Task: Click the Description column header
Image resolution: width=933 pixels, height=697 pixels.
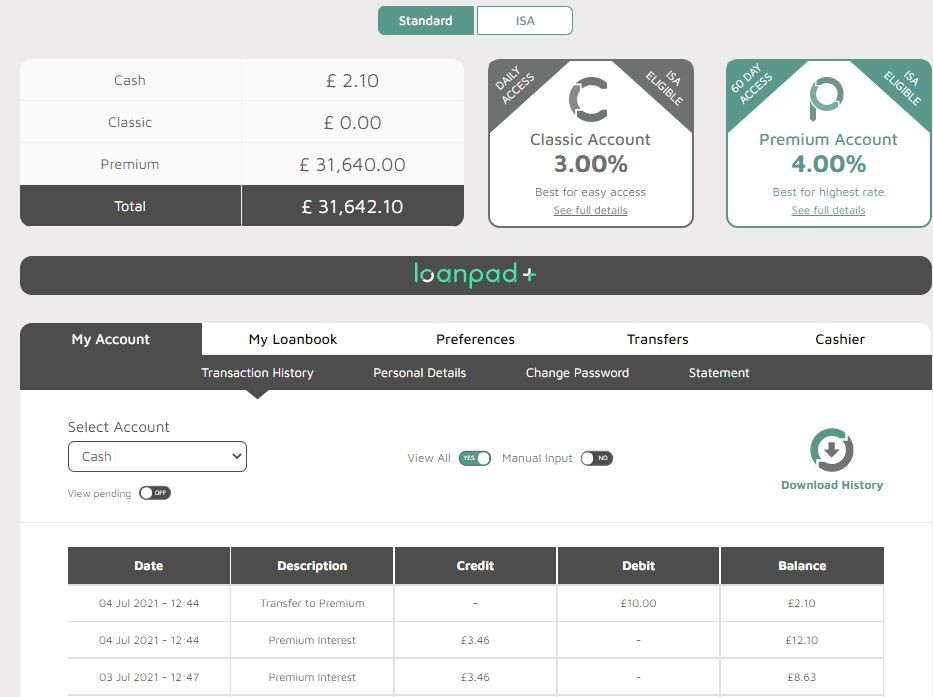Action: tap(312, 565)
